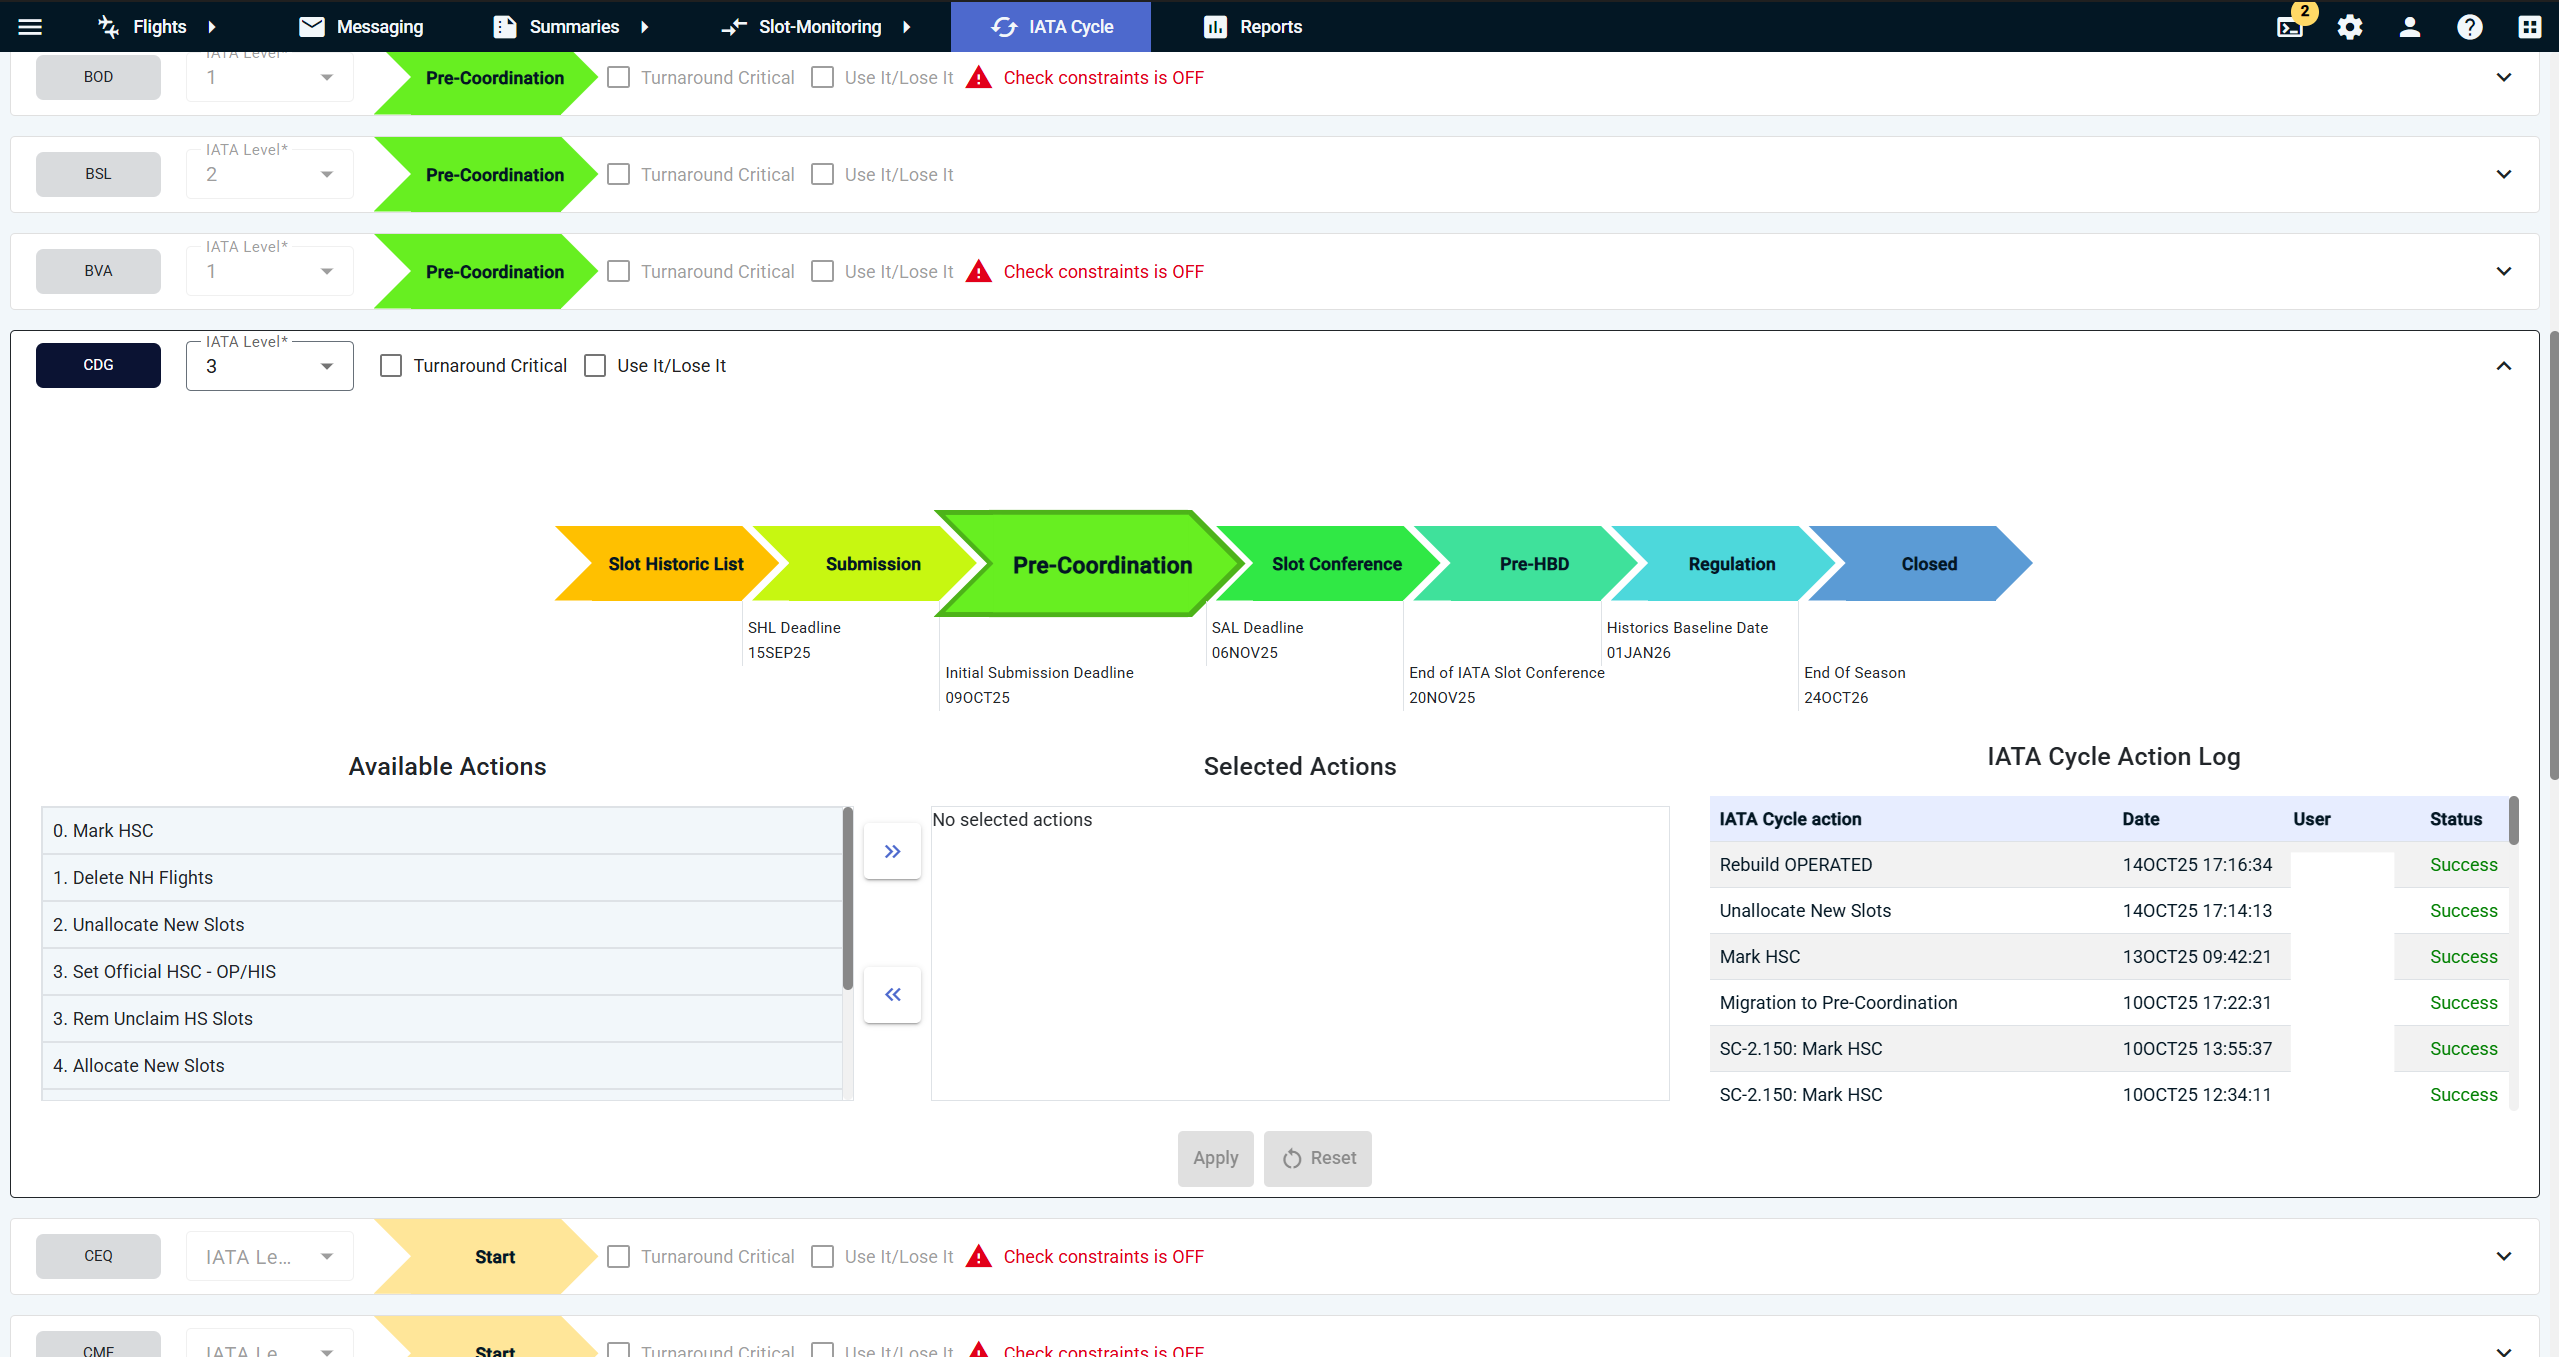The width and height of the screenshot is (2559, 1357).
Task: Open the apps grid icon
Action: [x=2530, y=27]
